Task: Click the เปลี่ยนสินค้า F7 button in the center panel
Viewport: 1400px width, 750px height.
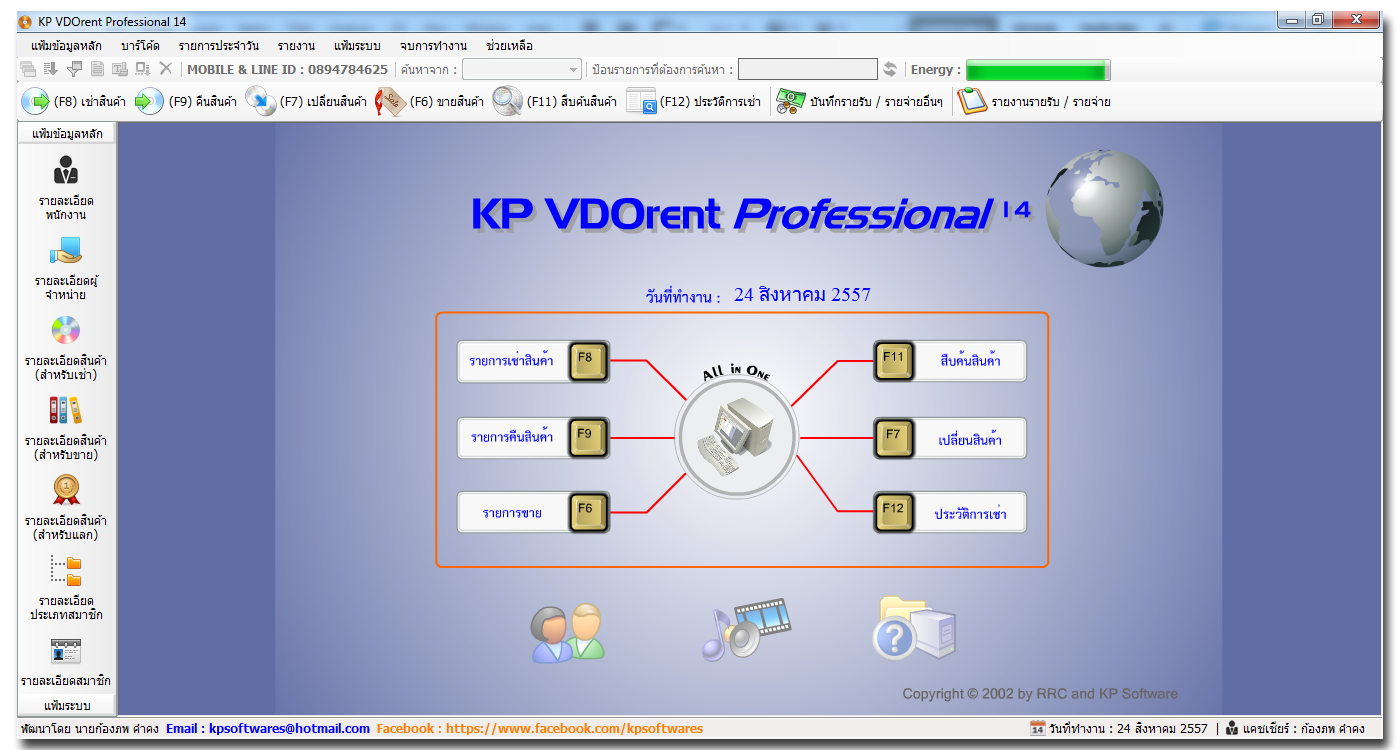Action: (950, 438)
